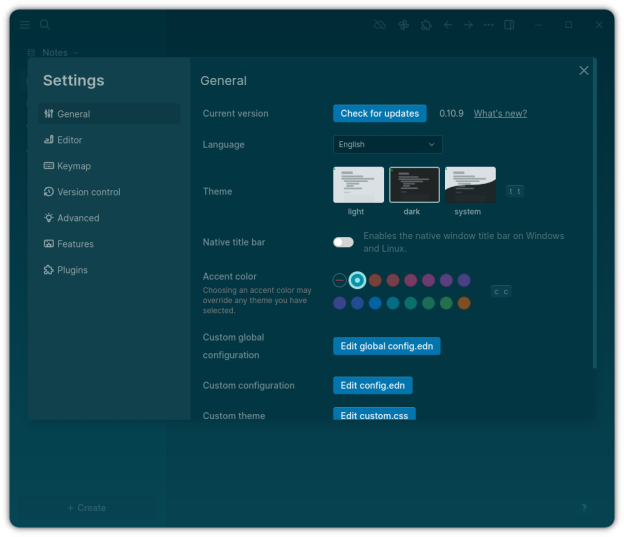The image size is (624, 537).
Task: Click the cloud sync disabled icon
Action: pos(380,25)
